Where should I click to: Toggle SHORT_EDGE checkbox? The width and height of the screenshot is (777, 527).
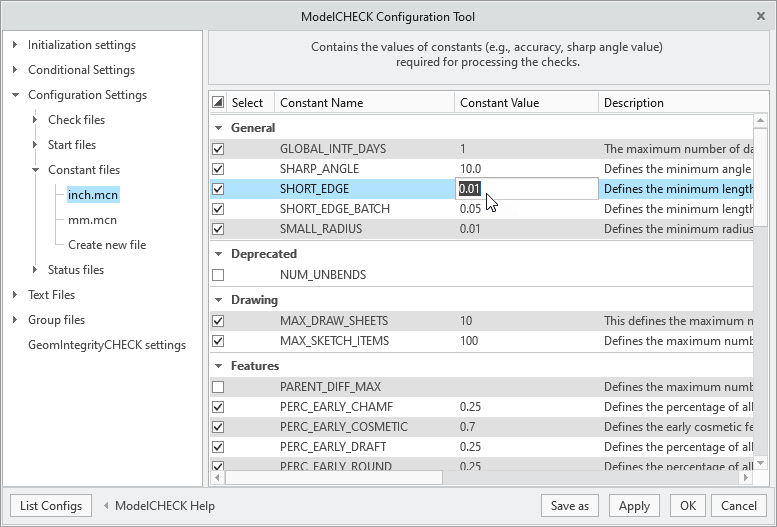click(x=218, y=189)
